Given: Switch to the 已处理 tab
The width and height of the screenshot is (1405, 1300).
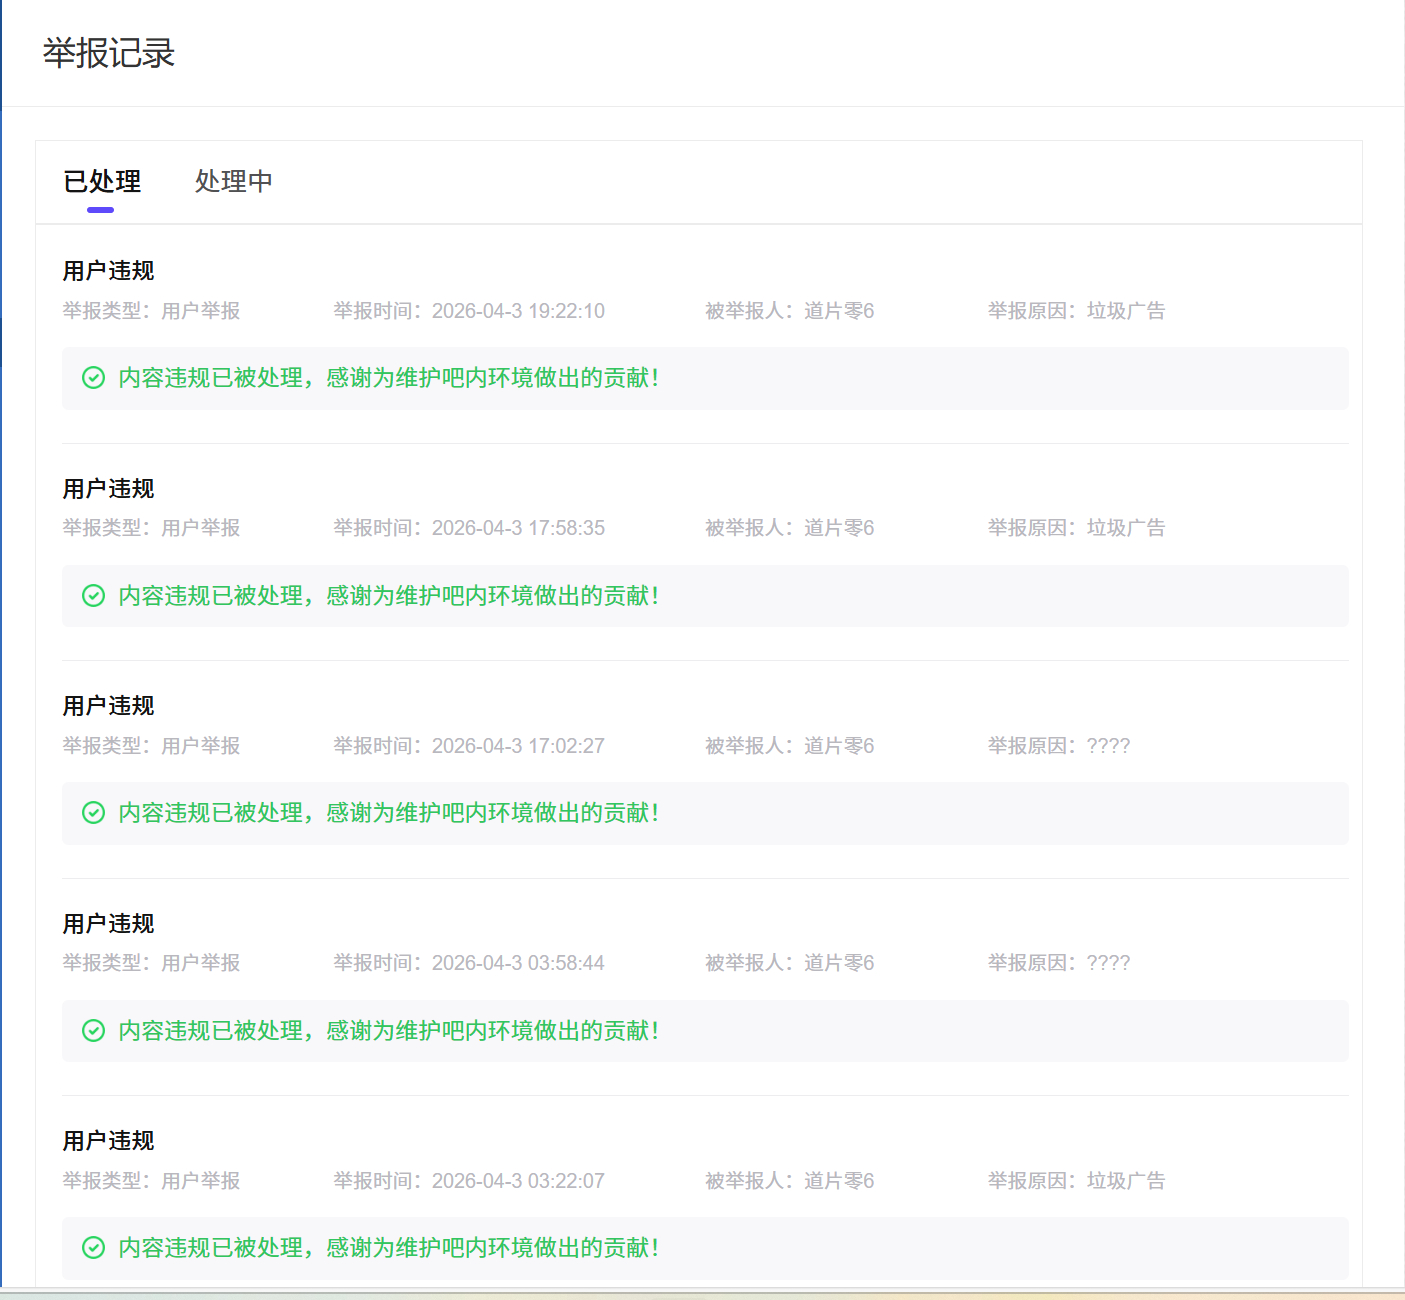Looking at the screenshot, I should click(102, 181).
